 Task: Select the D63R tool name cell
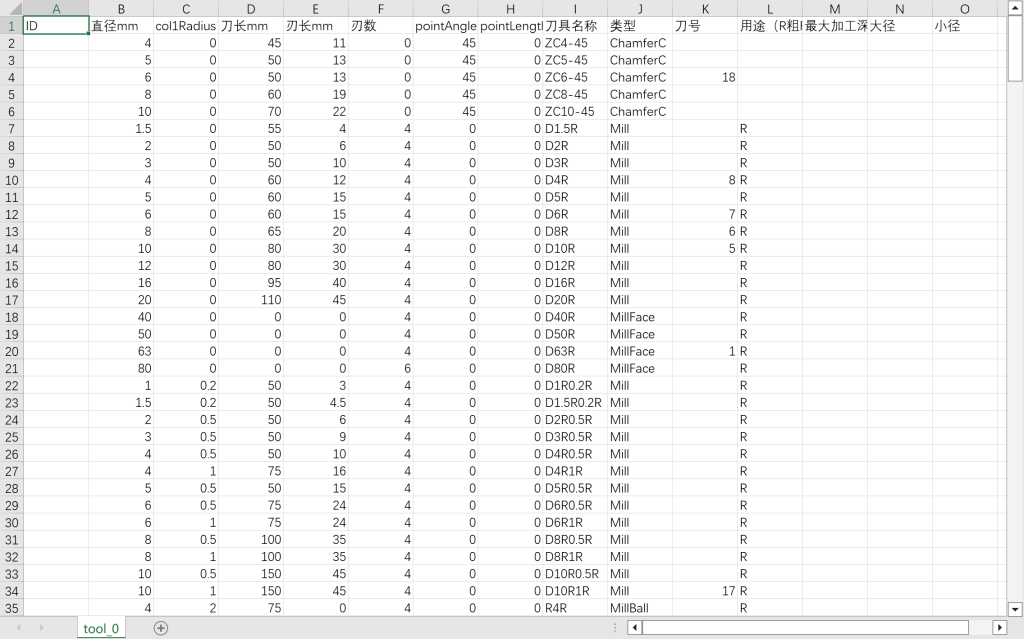(x=575, y=351)
